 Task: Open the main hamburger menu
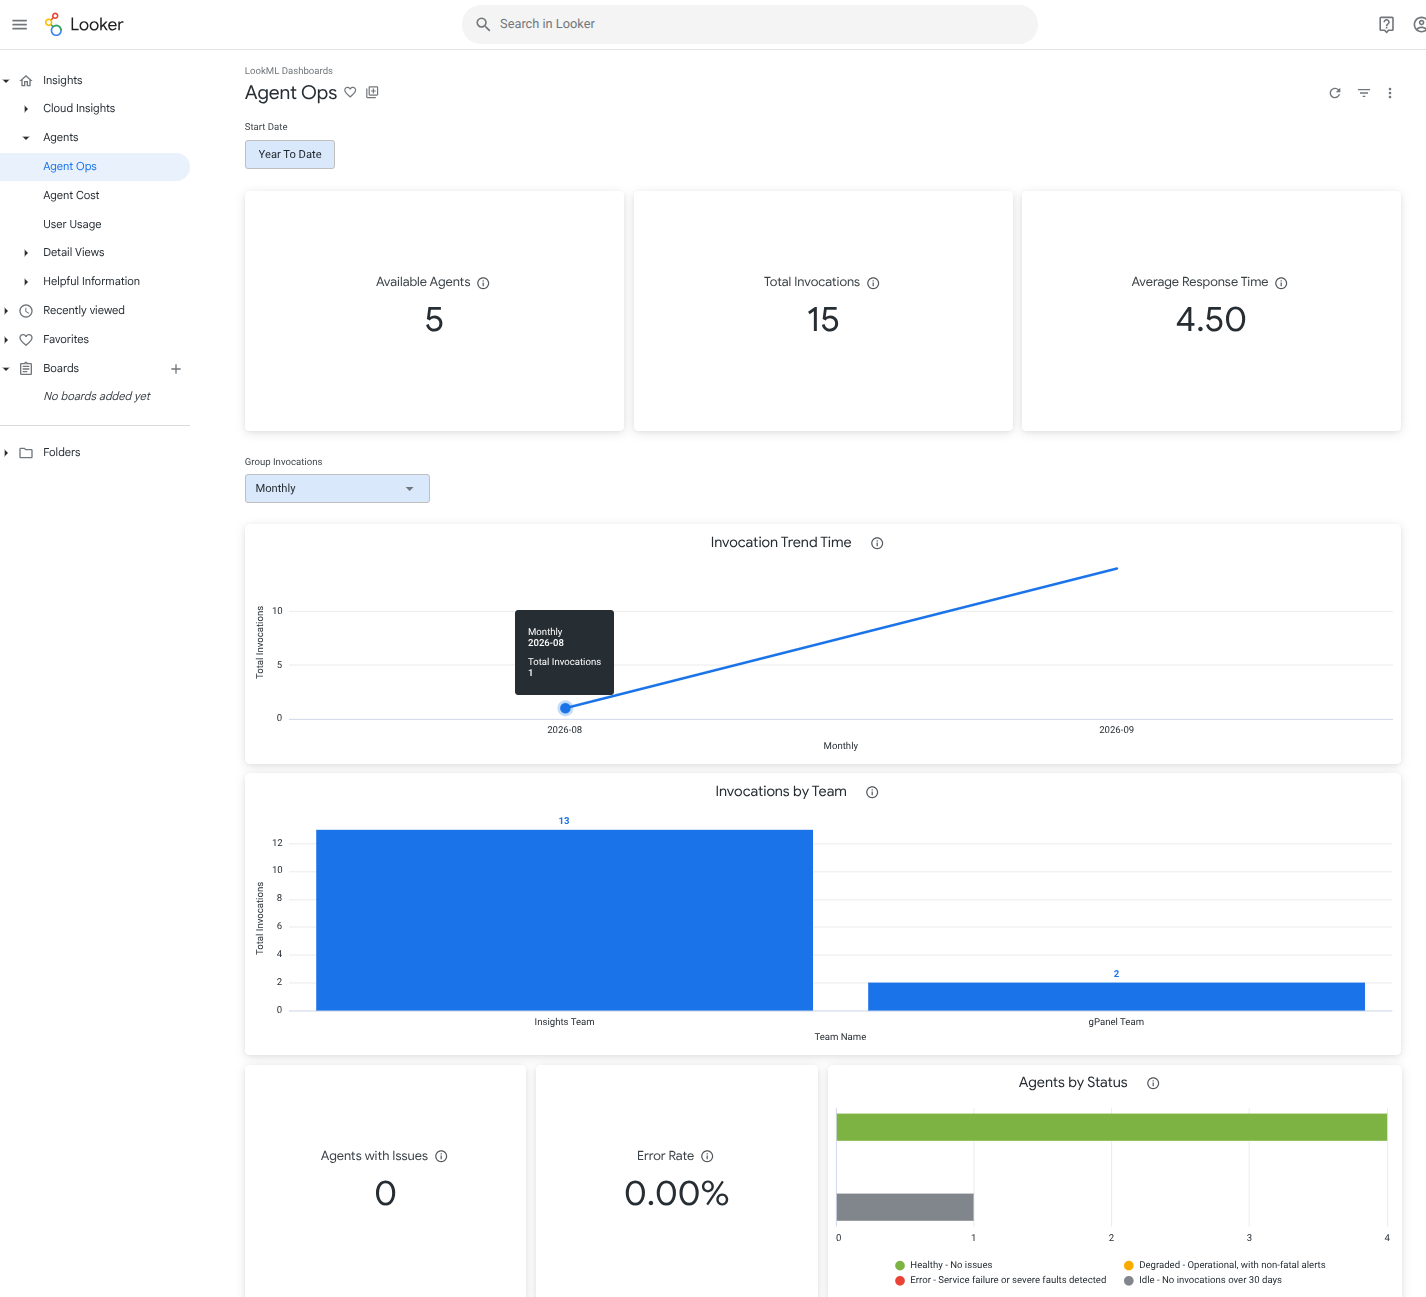(x=19, y=24)
